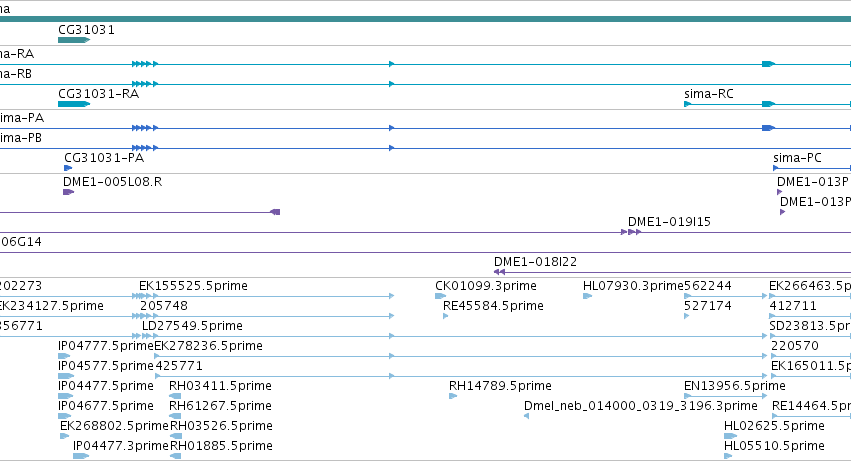Select the CG31031-RA transcript arrow
Viewport: 851px width, 461px height.
74,104
